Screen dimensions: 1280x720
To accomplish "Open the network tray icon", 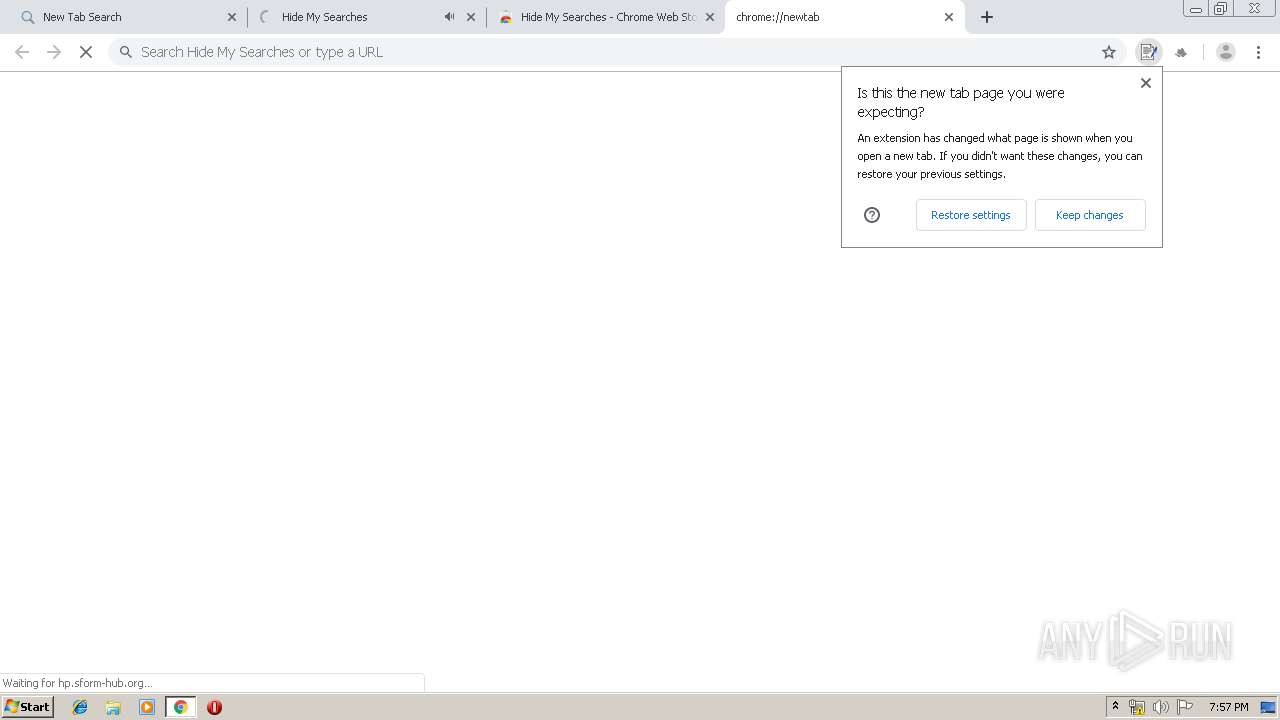I will (x=1137, y=707).
